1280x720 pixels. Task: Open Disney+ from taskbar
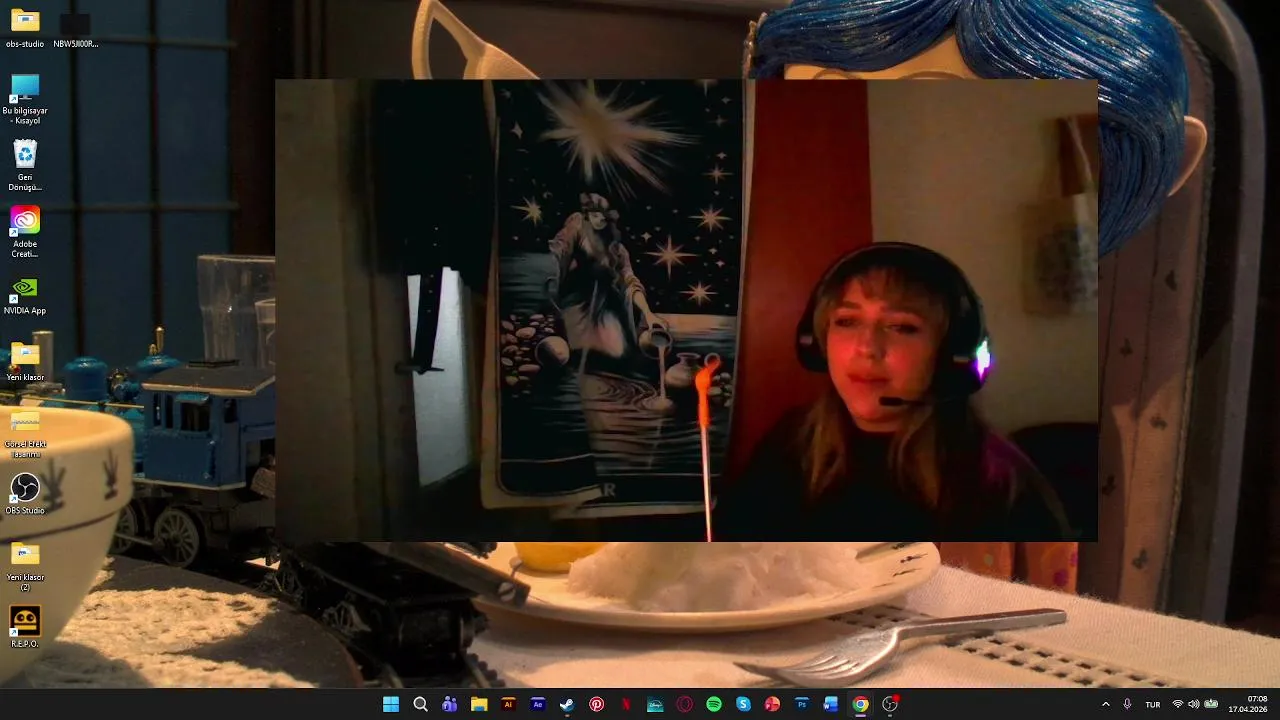[655, 704]
